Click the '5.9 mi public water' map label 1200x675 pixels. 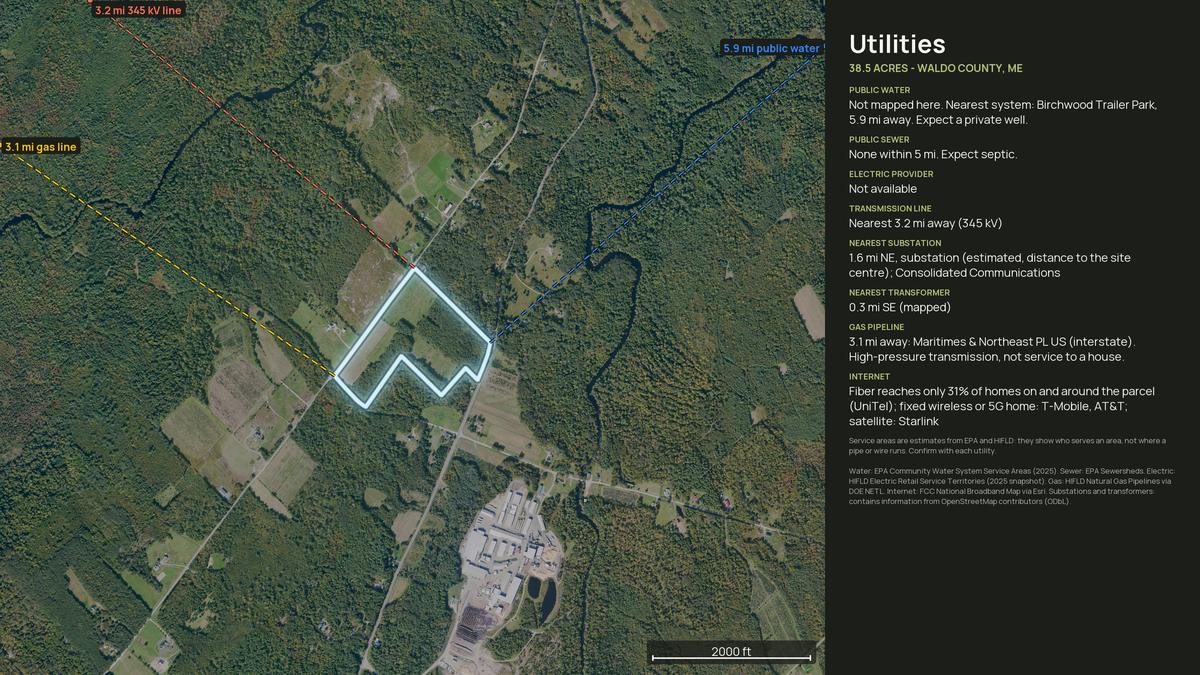(x=773, y=48)
